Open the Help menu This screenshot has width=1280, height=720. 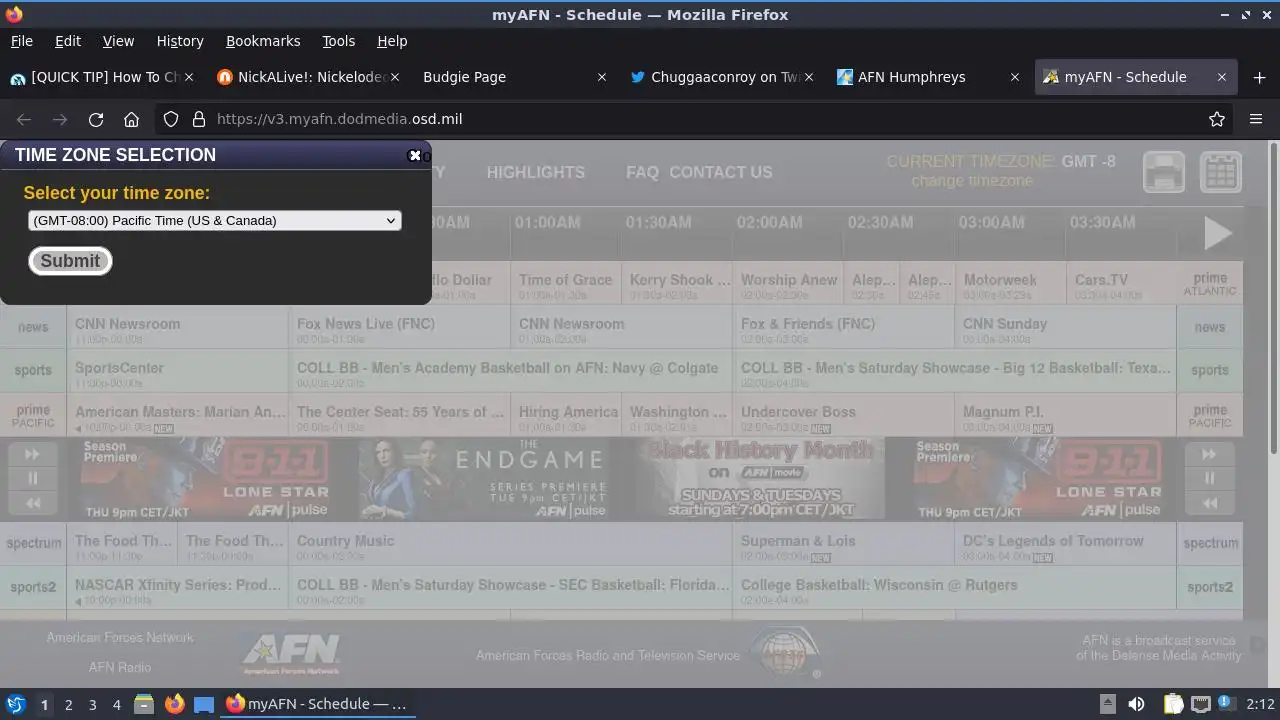(392, 41)
